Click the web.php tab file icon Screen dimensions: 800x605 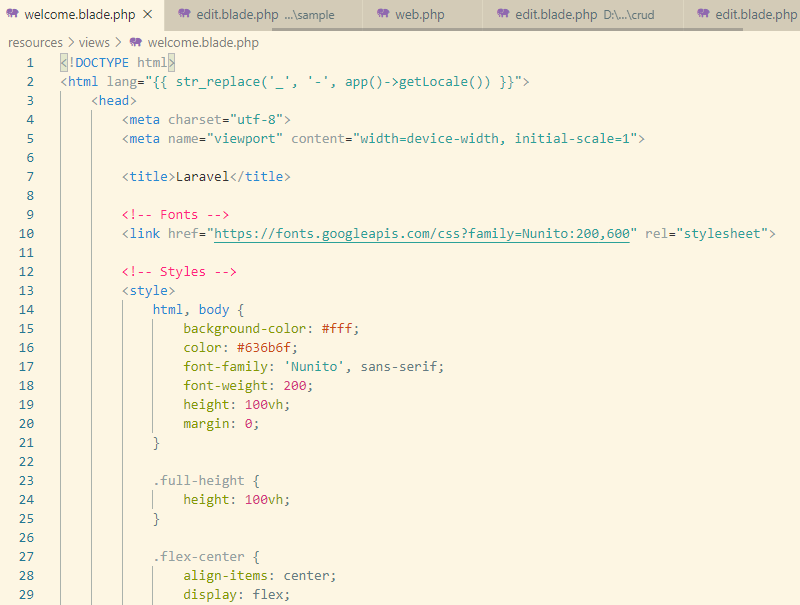384,15
